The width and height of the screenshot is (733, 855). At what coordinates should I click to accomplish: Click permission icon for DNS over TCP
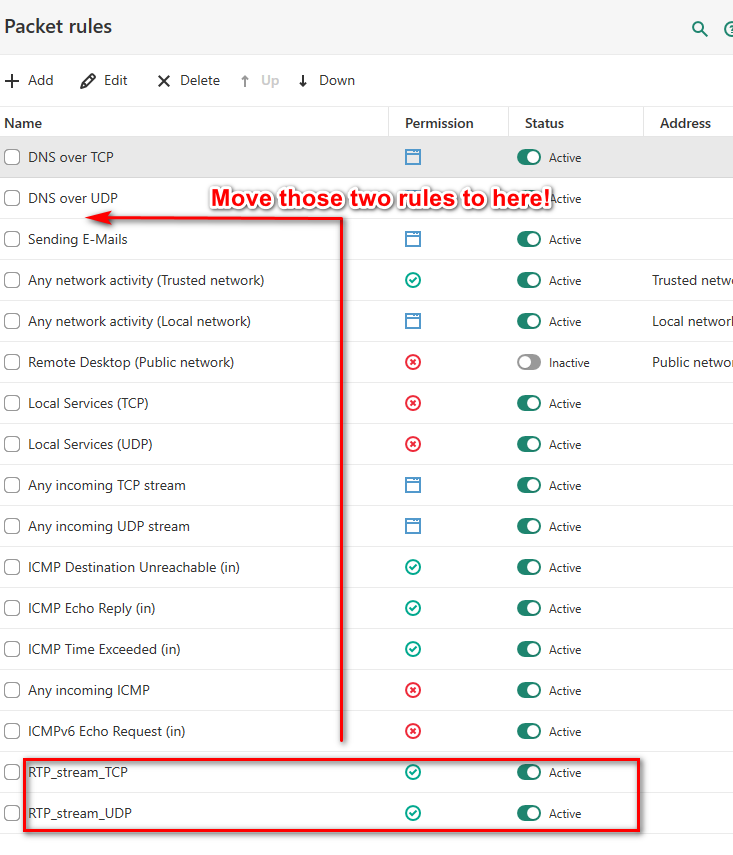(x=413, y=157)
